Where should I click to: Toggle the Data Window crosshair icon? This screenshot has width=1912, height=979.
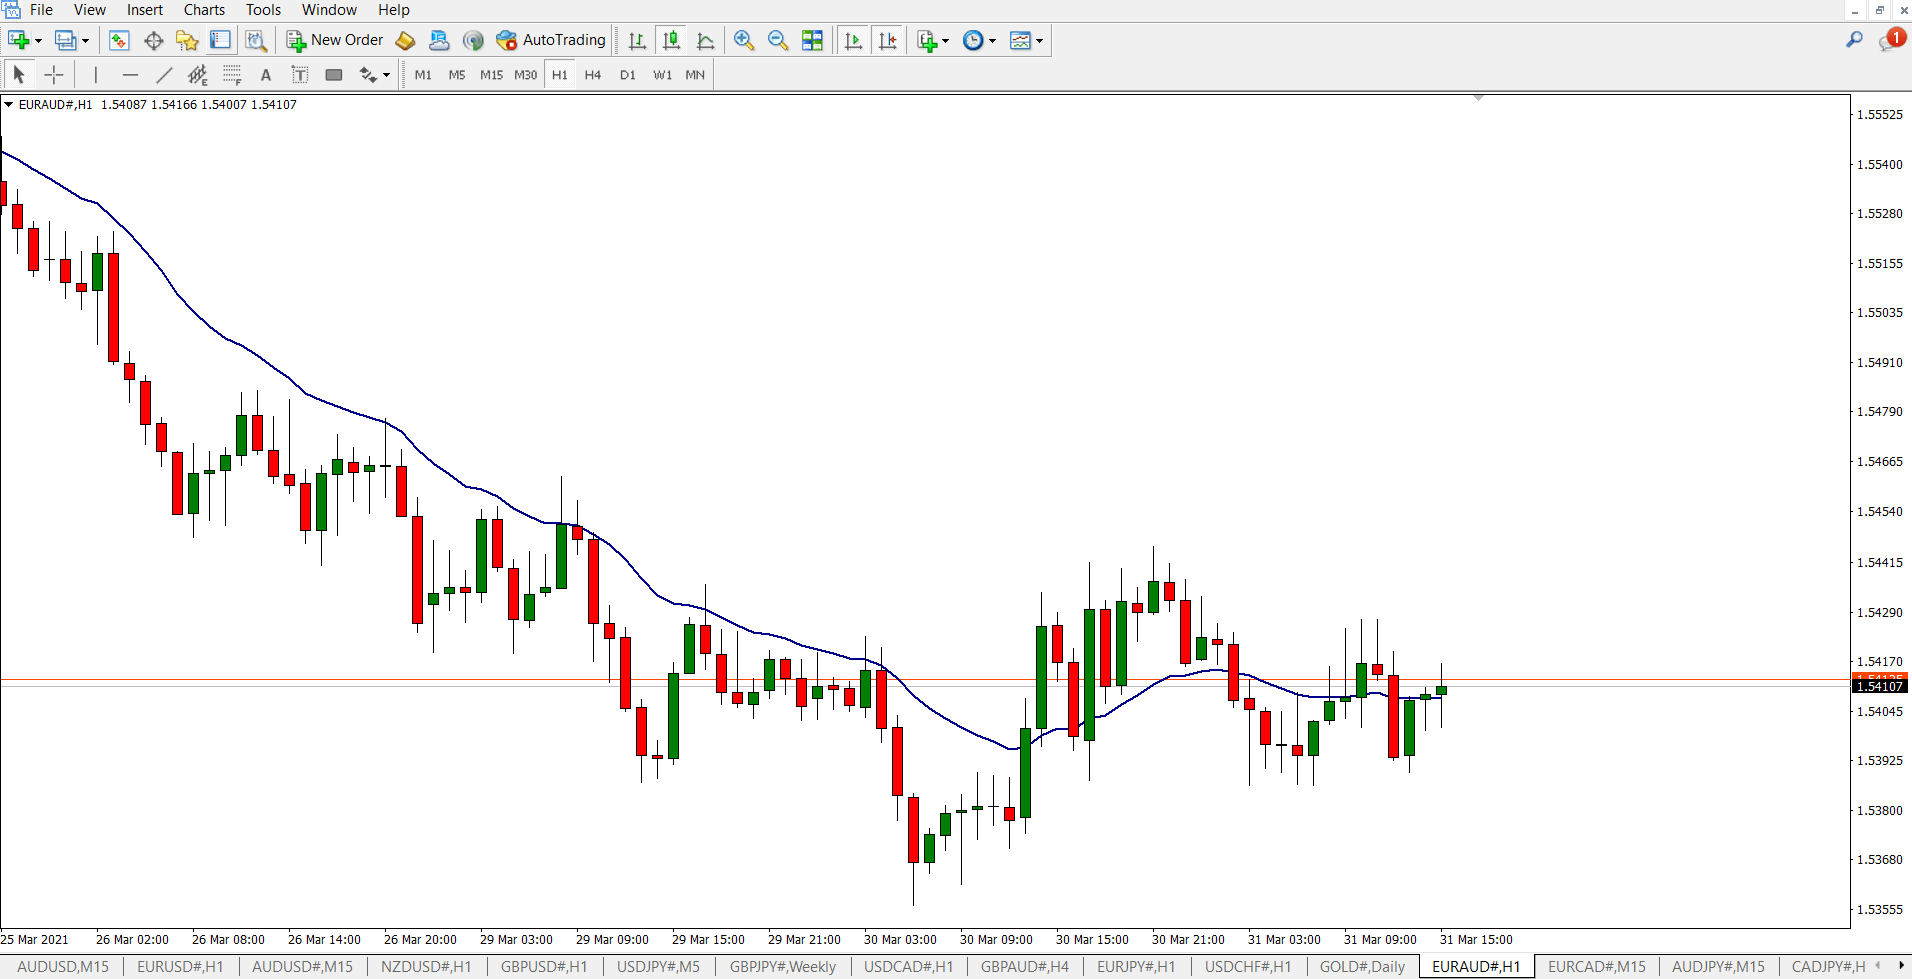coord(153,40)
